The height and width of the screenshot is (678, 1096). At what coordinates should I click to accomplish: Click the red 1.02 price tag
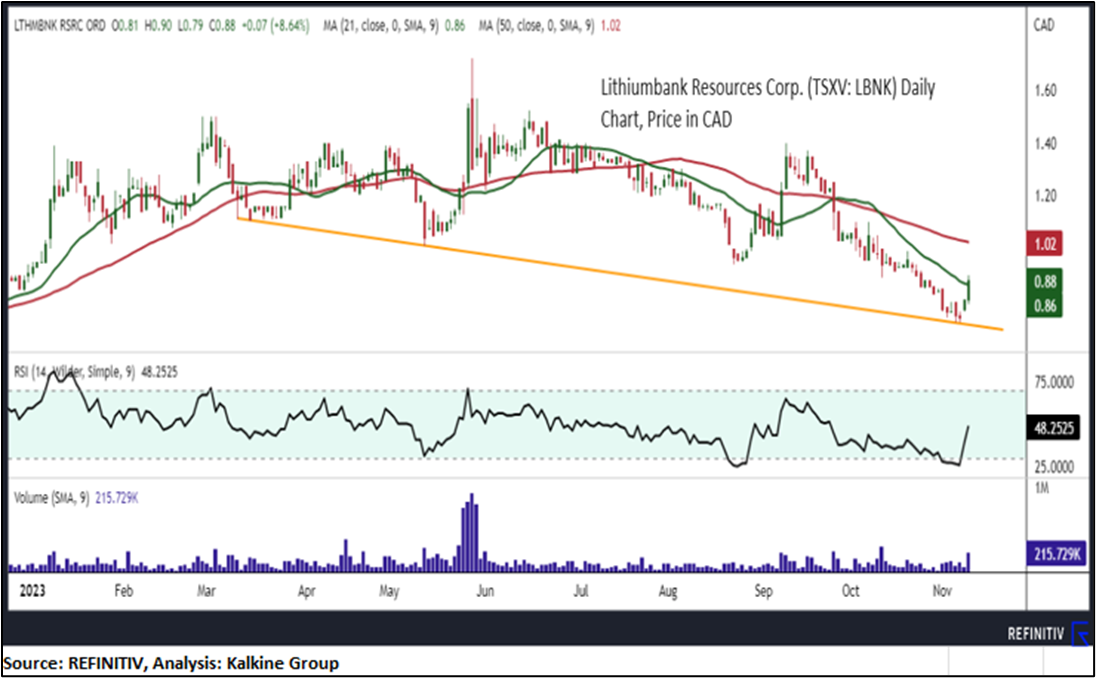1045,244
